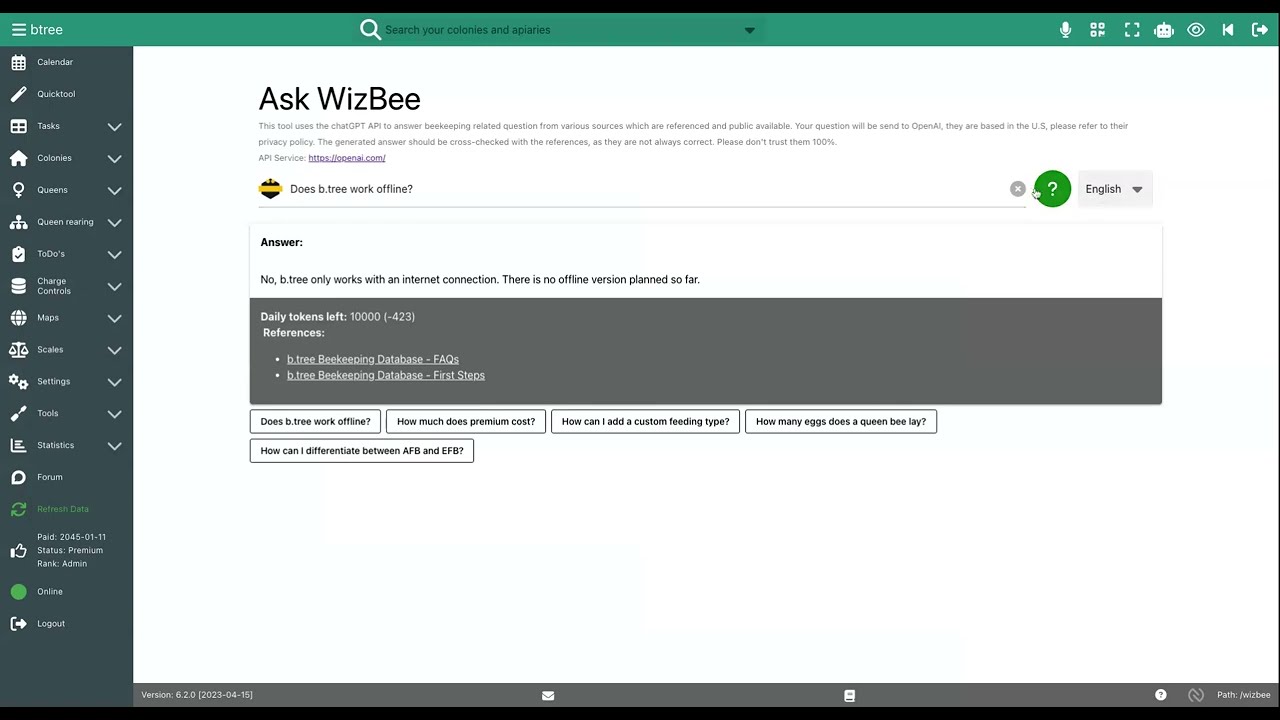Click the Maps globe icon
Image resolution: width=1280 pixels, height=720 pixels.
click(18, 318)
